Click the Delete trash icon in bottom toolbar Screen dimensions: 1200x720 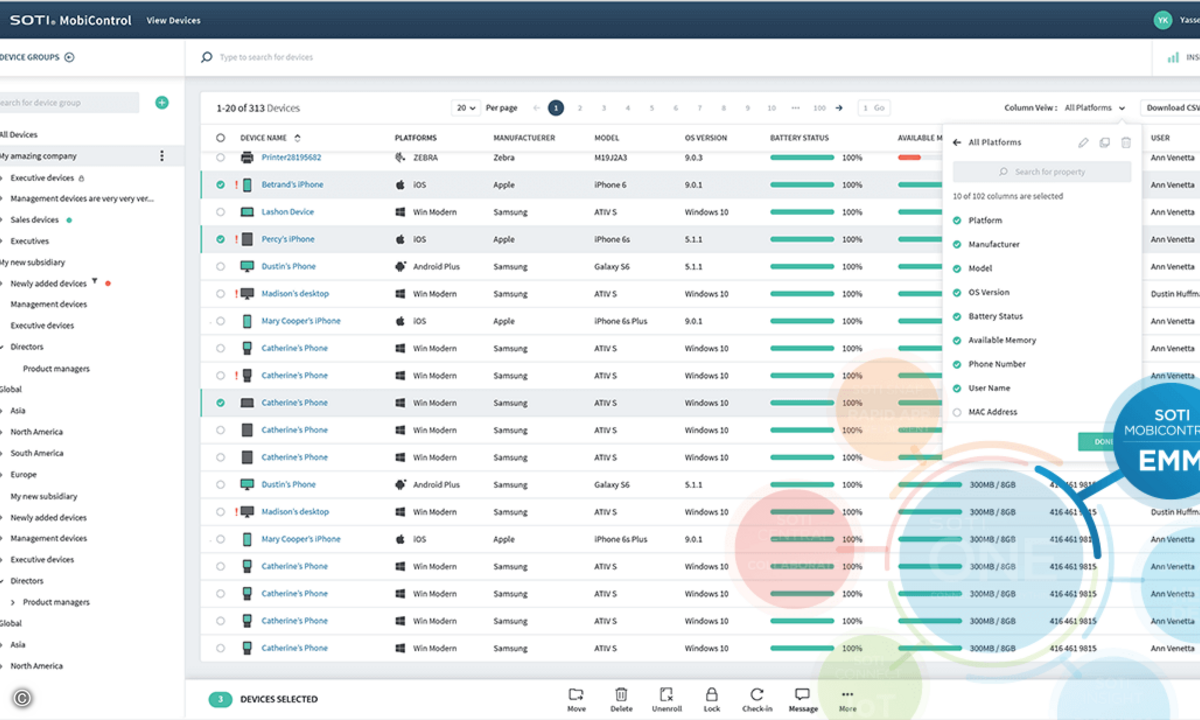pos(621,694)
